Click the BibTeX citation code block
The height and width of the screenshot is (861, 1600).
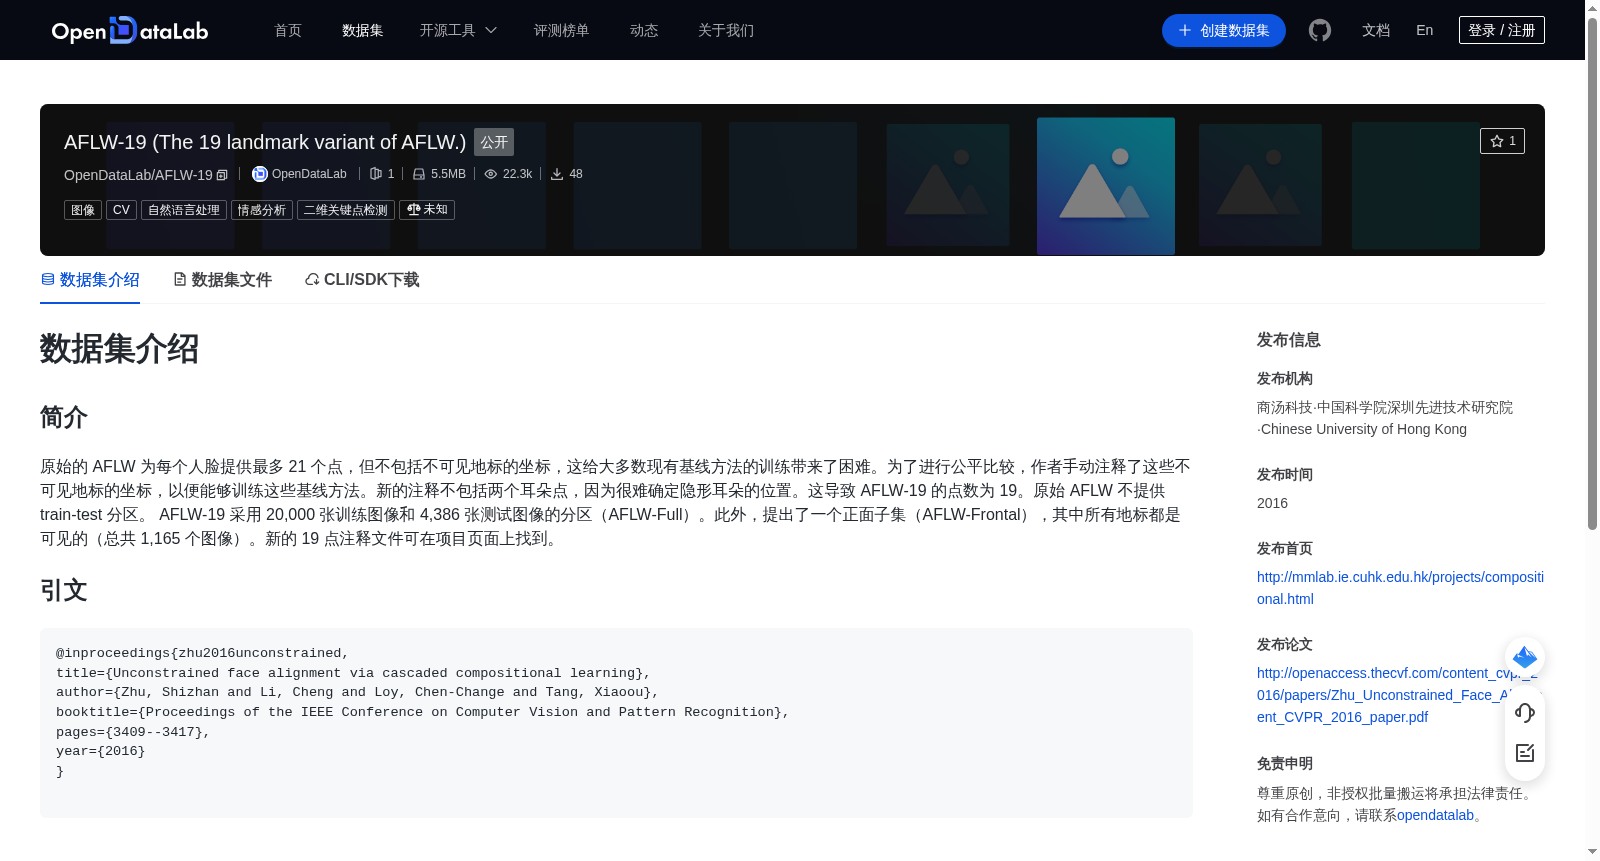(616, 722)
